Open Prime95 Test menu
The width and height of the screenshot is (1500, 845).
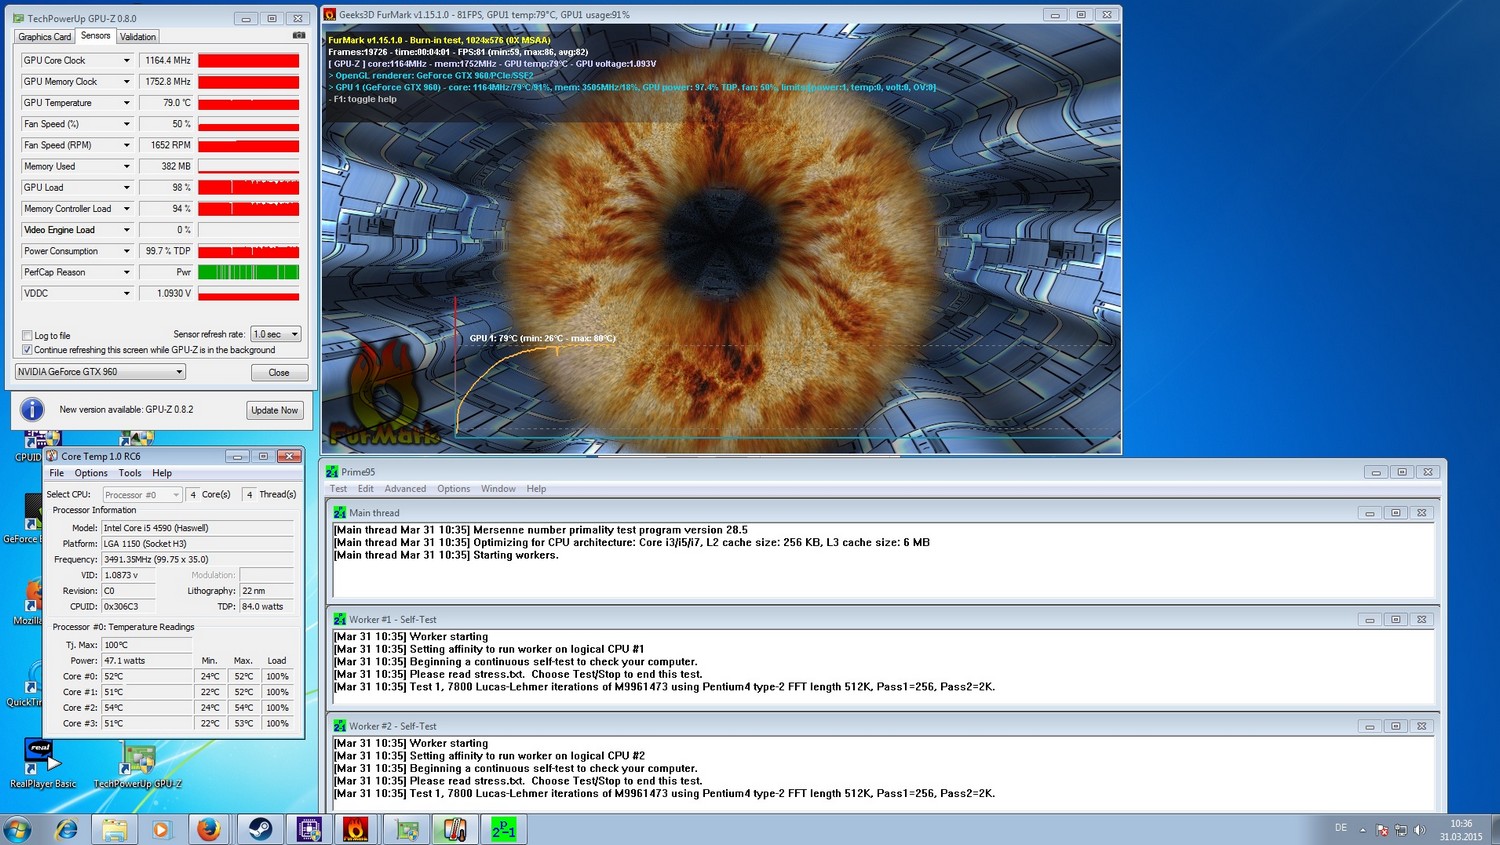(x=339, y=489)
